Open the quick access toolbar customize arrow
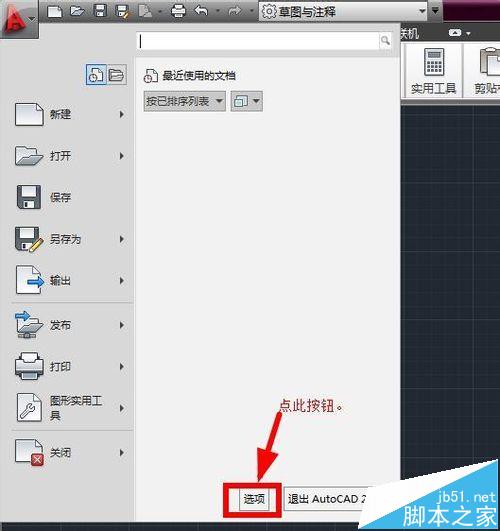Viewport: 500px width, 531px height. pyautogui.click(x=435, y=11)
